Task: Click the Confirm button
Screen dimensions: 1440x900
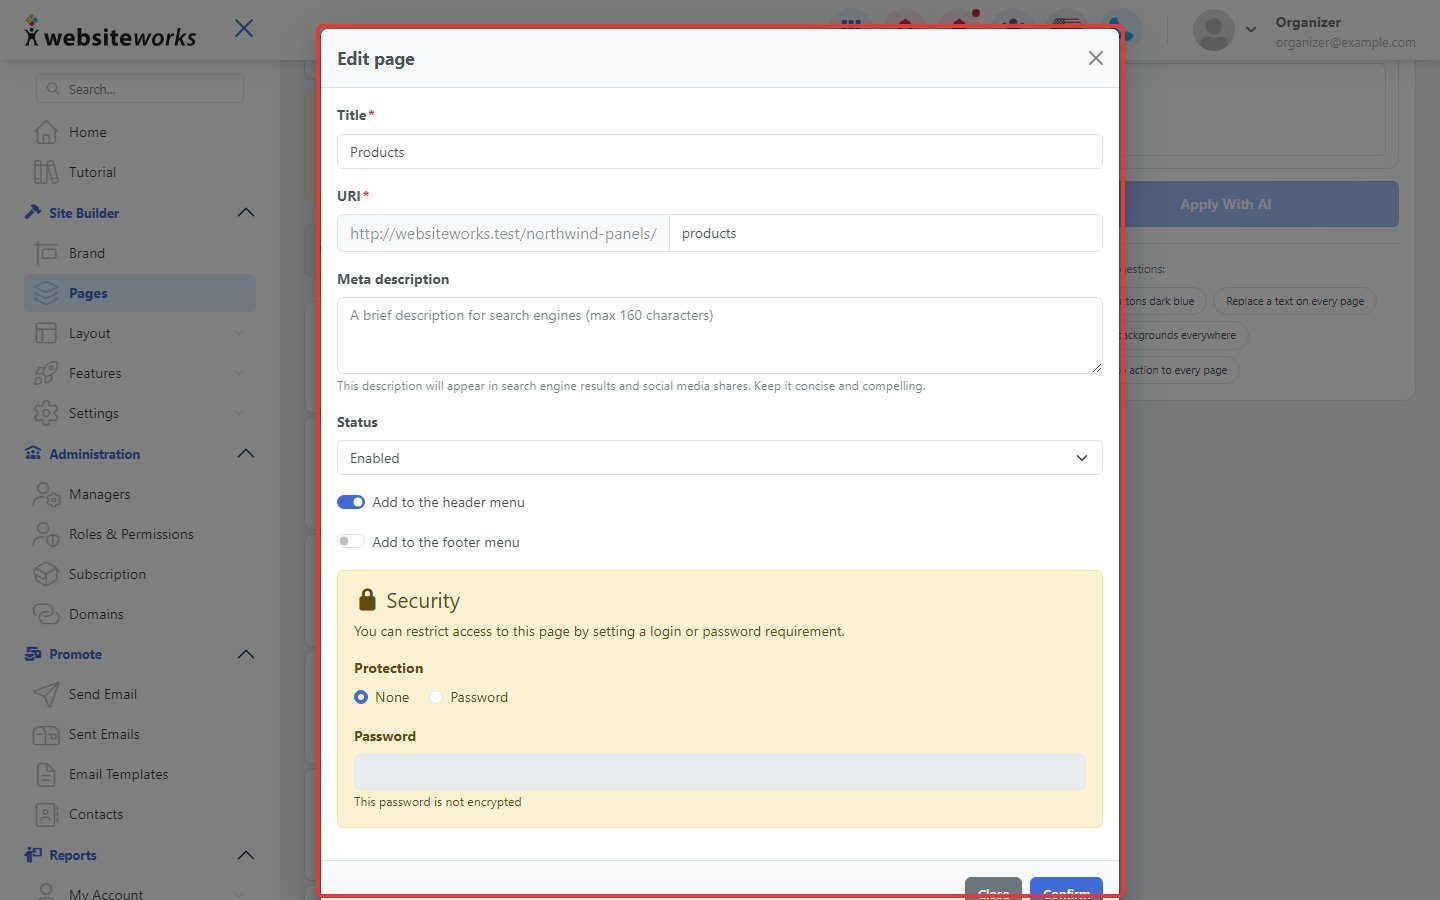Action: (1066, 888)
